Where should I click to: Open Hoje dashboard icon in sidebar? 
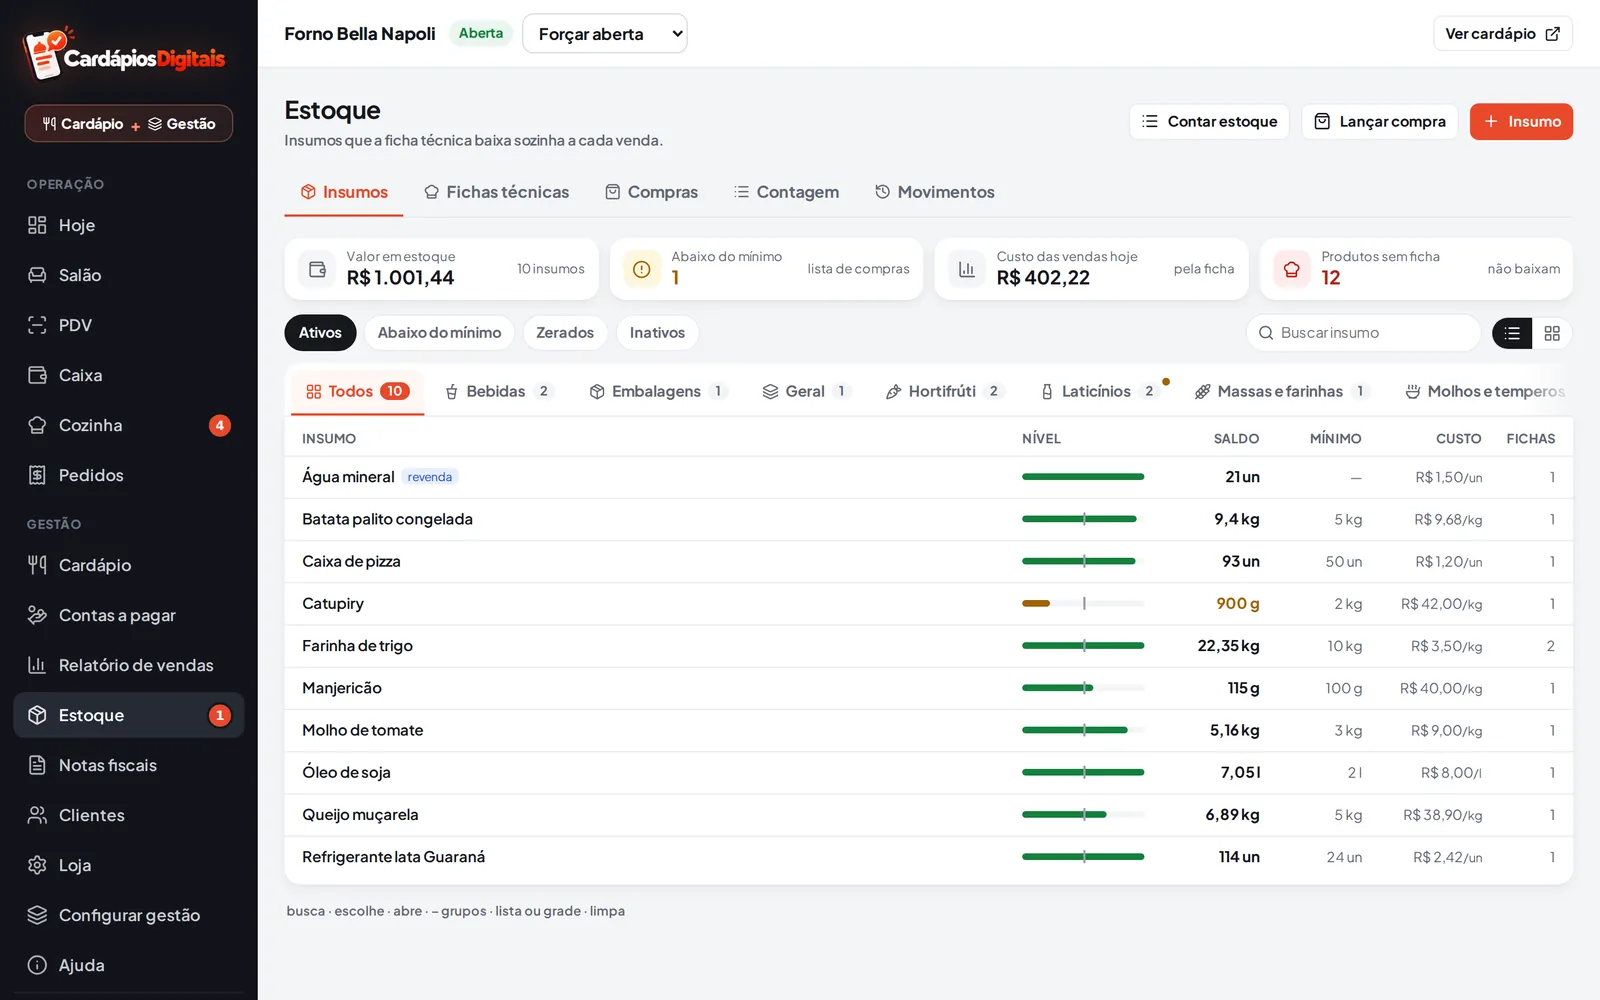pos(37,225)
